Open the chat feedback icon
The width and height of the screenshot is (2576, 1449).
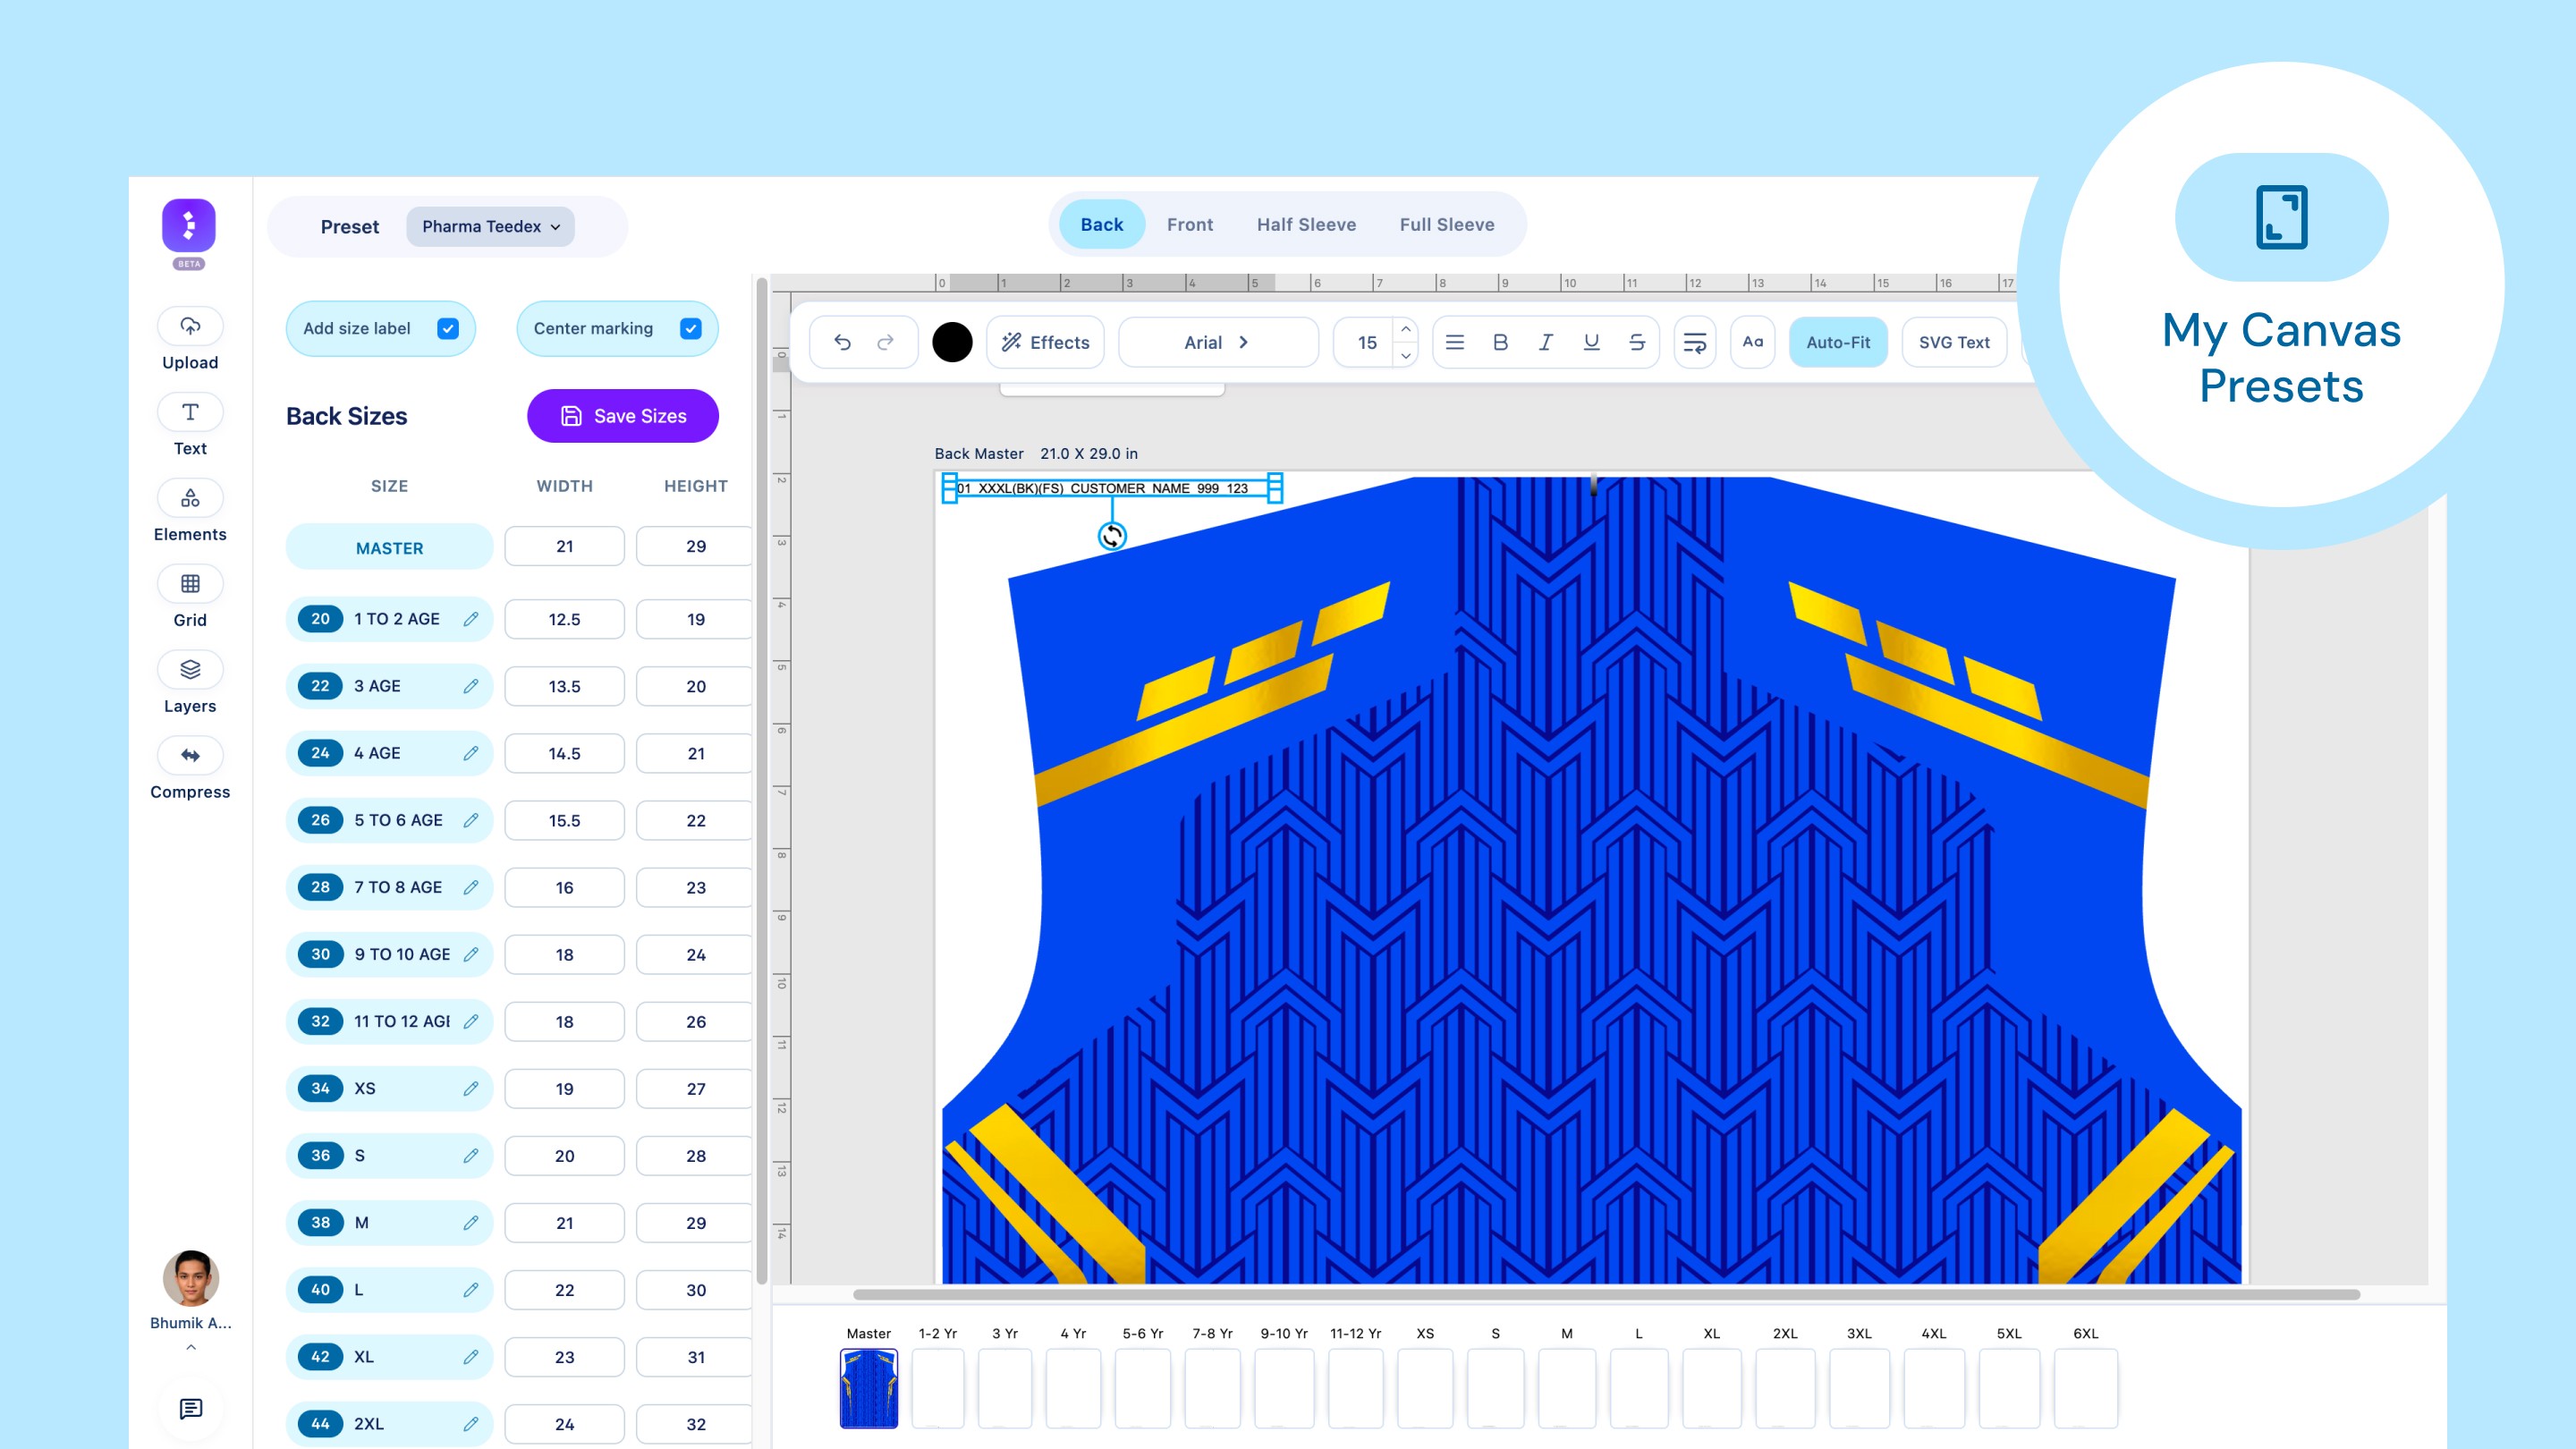click(x=190, y=1409)
